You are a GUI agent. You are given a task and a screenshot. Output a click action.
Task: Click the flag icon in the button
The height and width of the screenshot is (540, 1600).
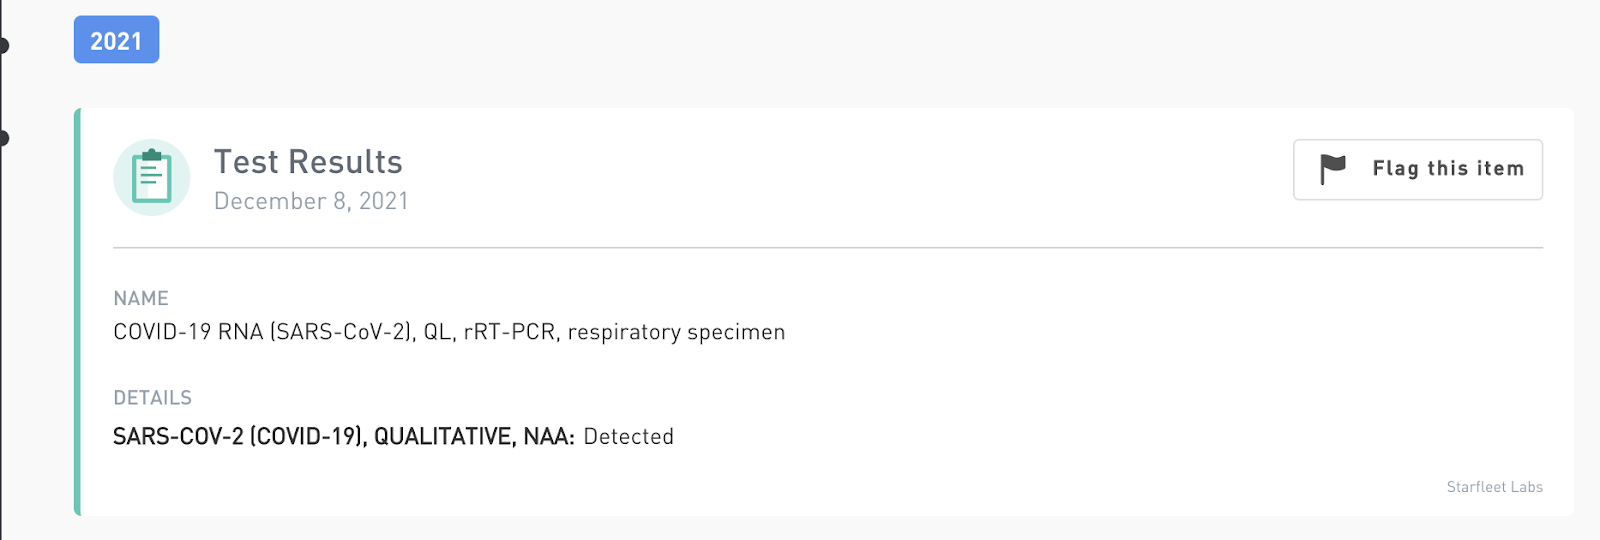point(1332,169)
